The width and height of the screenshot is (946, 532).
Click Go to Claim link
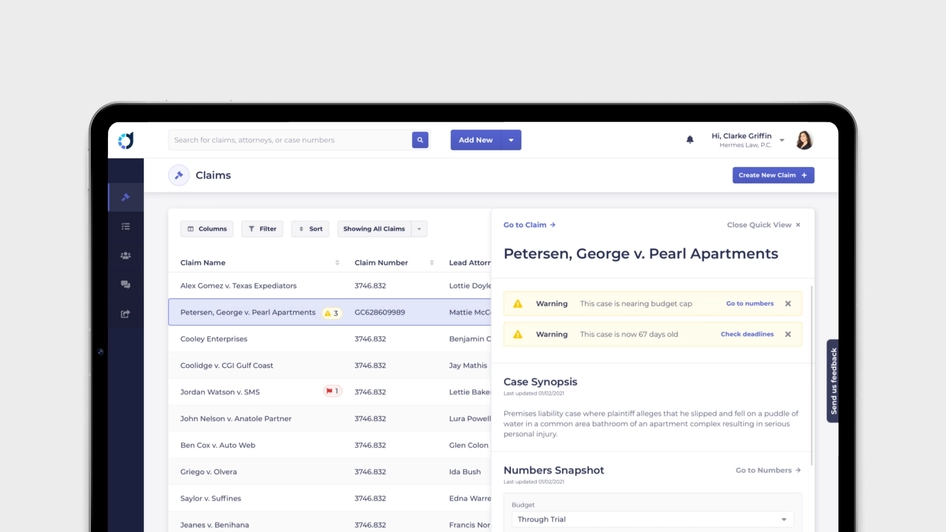[529, 224]
